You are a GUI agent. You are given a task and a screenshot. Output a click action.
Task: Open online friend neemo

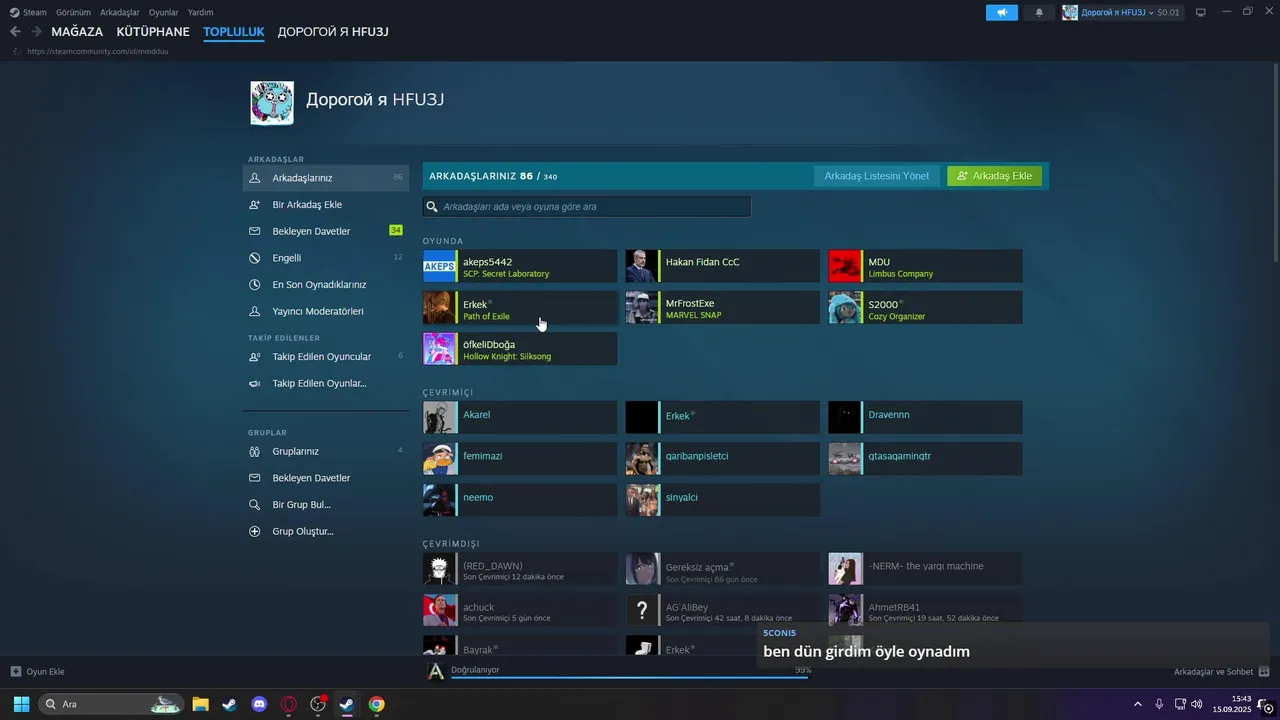pyautogui.click(x=520, y=500)
